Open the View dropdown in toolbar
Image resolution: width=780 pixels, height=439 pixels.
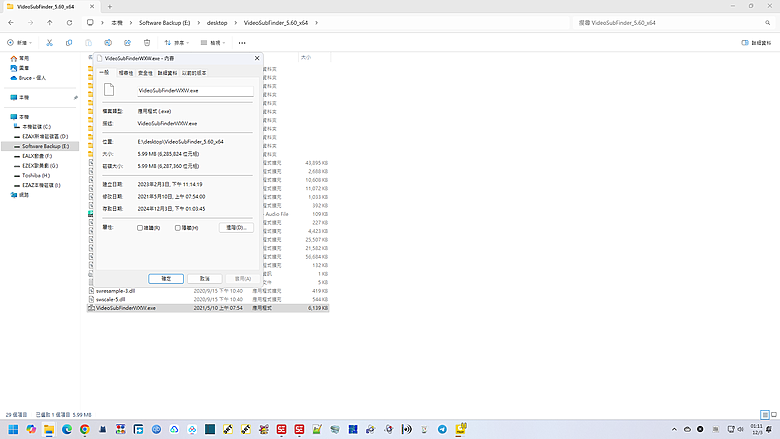(213, 43)
